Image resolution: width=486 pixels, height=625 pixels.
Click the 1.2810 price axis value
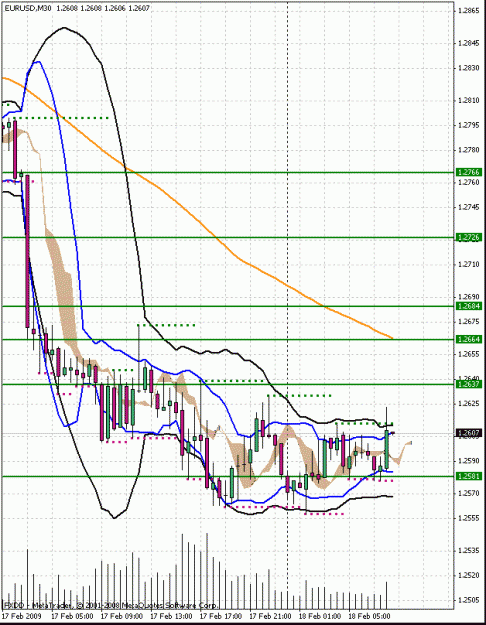(x=469, y=101)
